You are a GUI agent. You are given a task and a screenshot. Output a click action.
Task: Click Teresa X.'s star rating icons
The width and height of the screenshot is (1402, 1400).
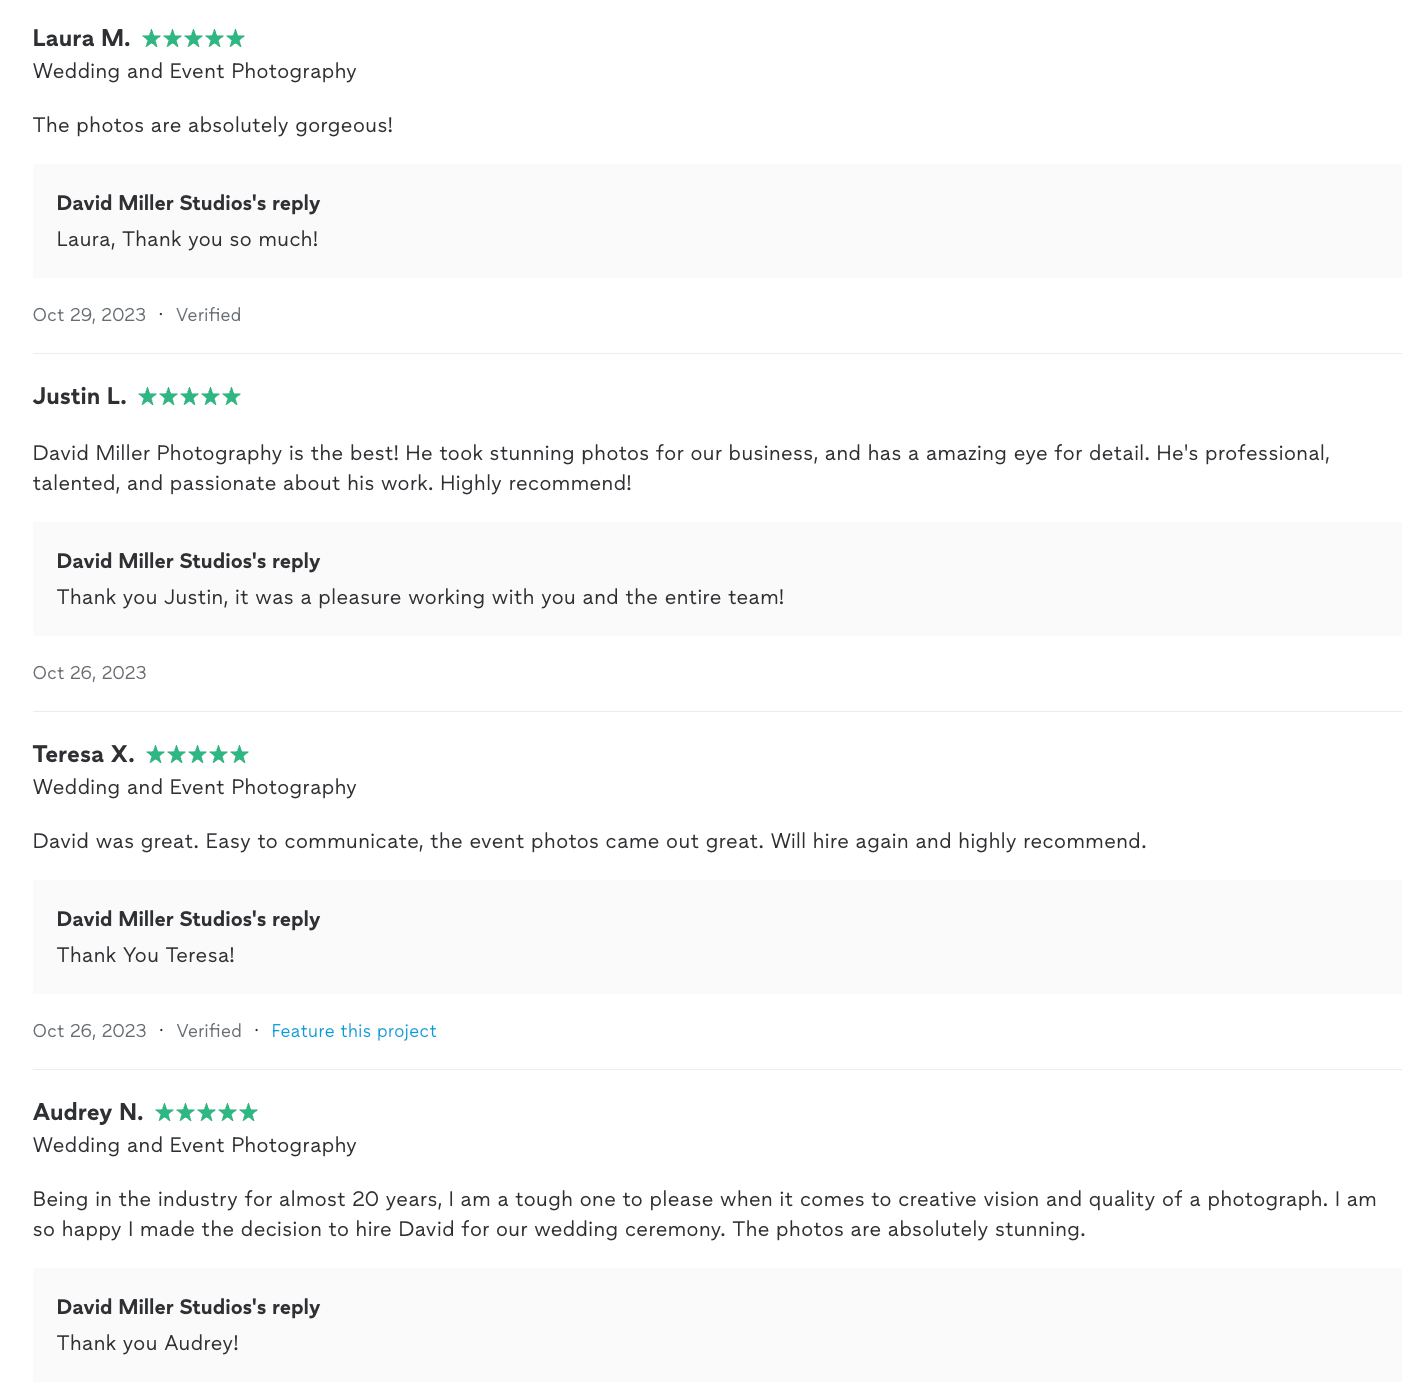coord(197,755)
